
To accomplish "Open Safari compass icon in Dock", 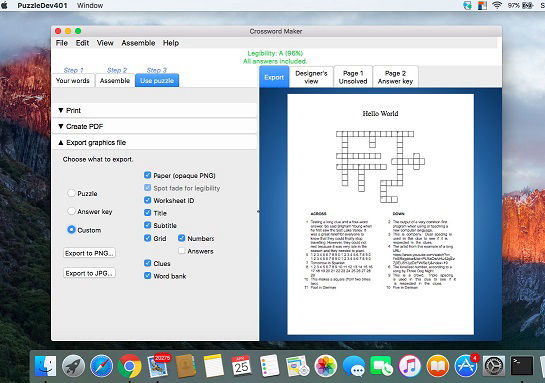I will point(101,366).
